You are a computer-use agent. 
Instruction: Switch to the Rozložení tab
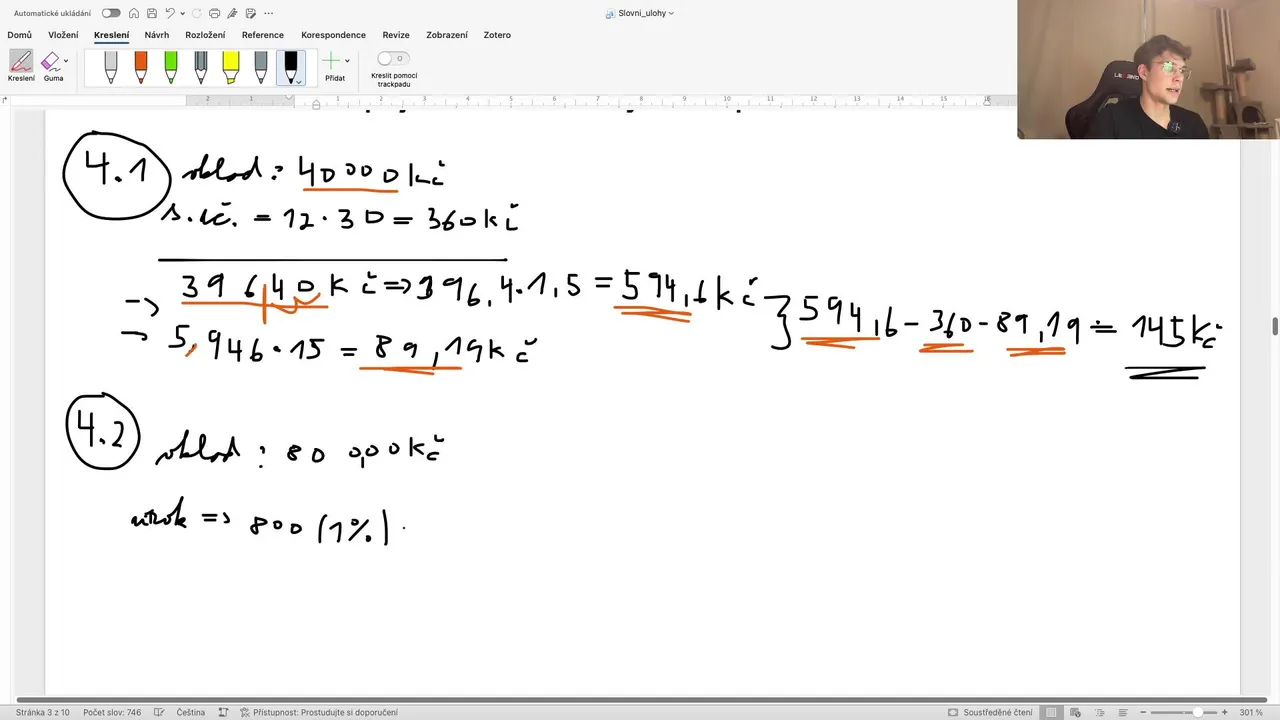tap(205, 35)
